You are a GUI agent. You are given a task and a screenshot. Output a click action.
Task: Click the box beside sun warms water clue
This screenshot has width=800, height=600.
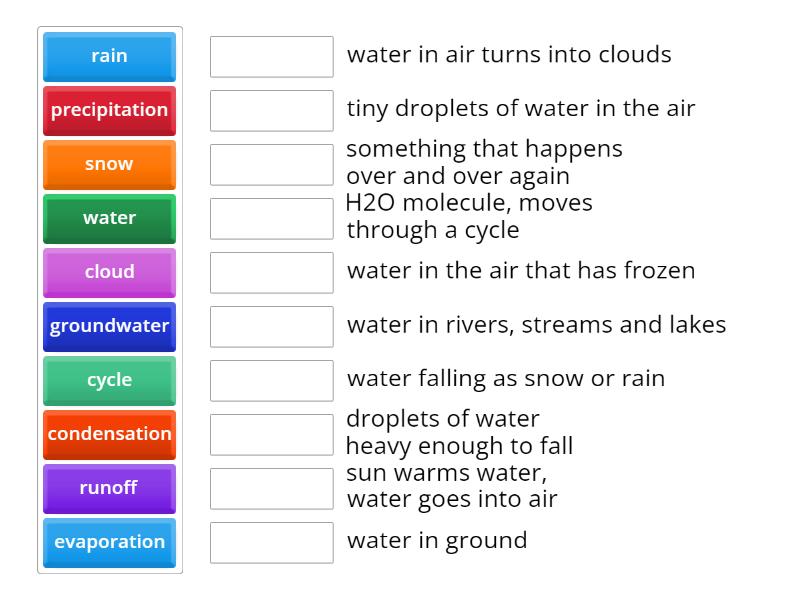(271, 488)
